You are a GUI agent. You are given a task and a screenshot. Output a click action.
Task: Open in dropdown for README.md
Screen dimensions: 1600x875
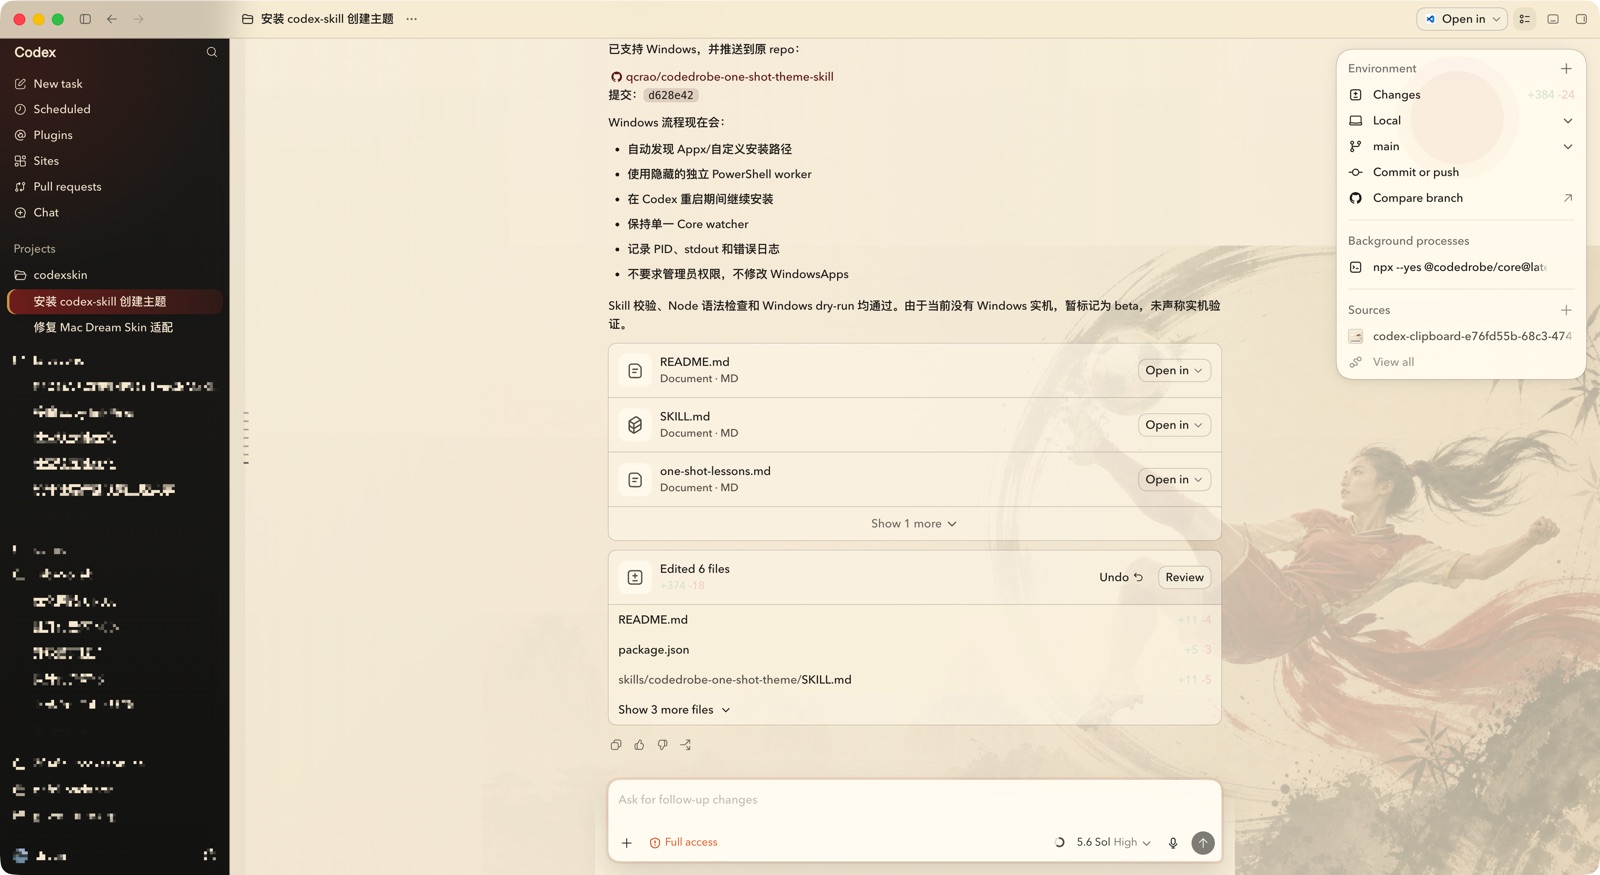click(x=1174, y=371)
